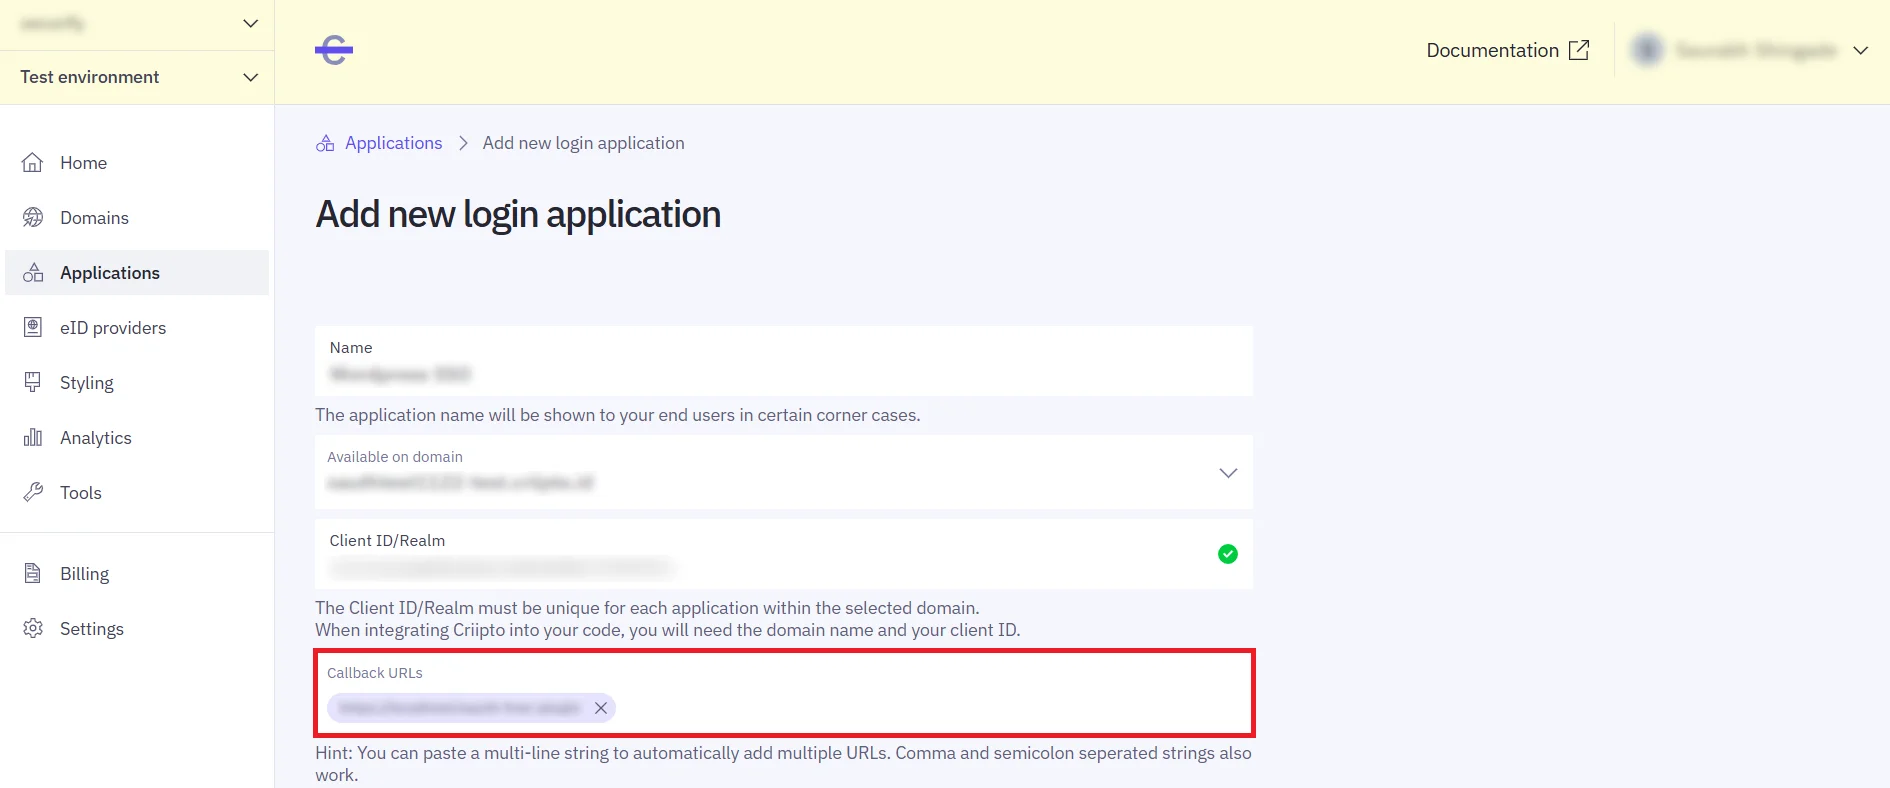
Task: Click the Styling paintbrush icon
Action: click(x=33, y=383)
